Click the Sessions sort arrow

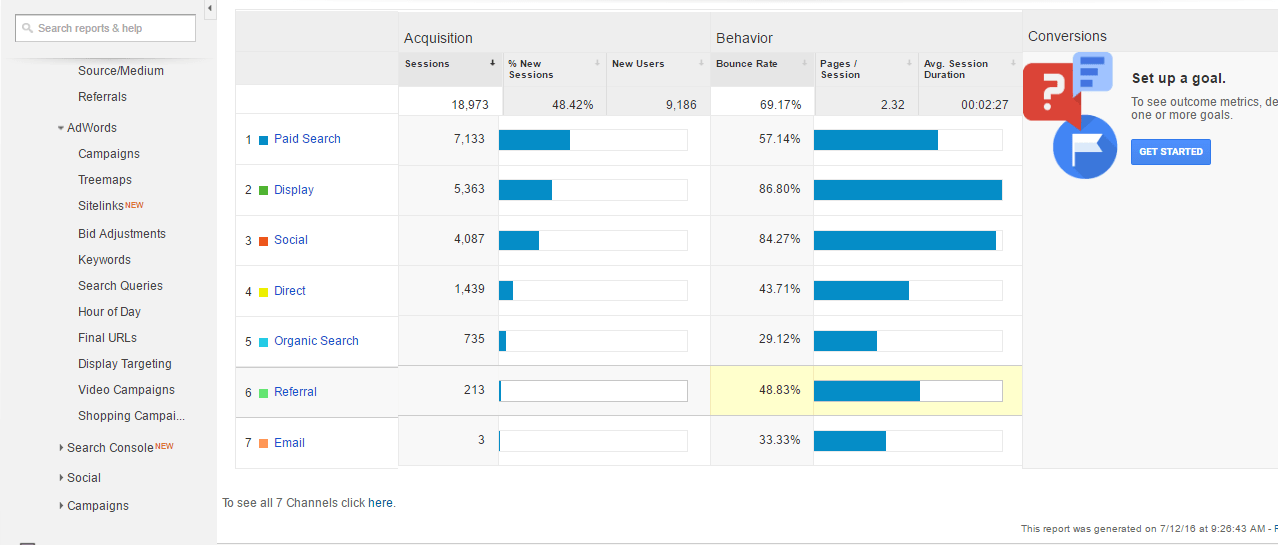[492, 63]
